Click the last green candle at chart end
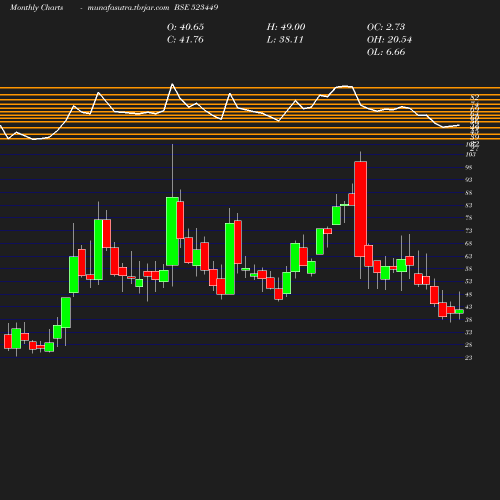This screenshot has height=500, width=500. tap(459, 311)
